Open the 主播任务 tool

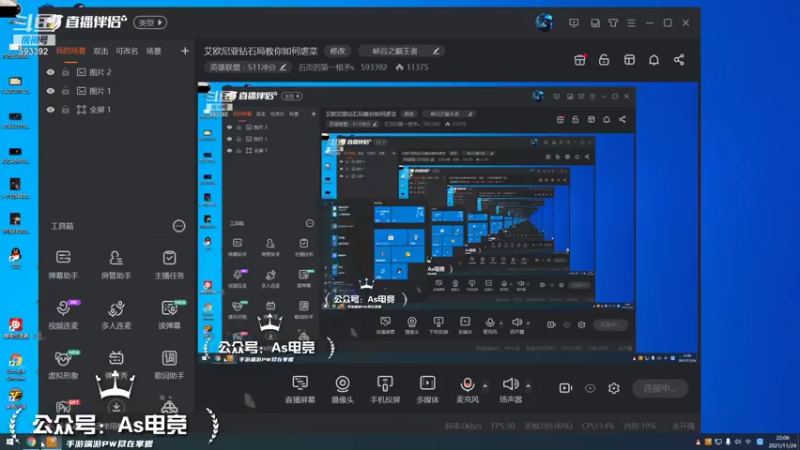[x=169, y=264]
